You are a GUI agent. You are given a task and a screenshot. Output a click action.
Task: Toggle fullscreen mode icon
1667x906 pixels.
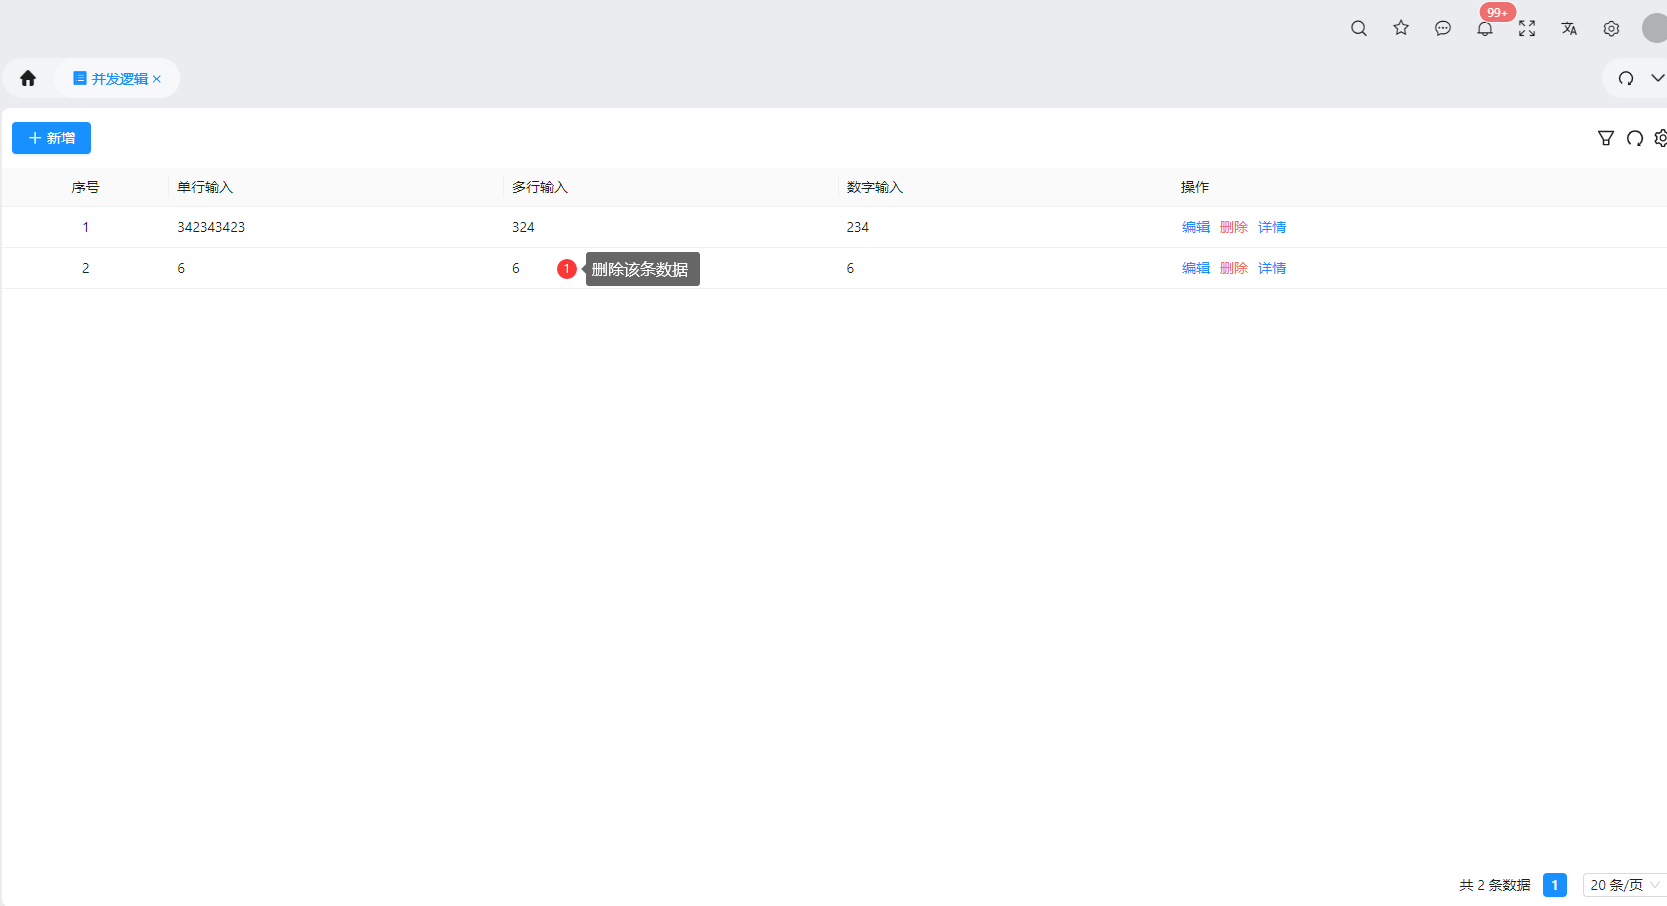1527,28
